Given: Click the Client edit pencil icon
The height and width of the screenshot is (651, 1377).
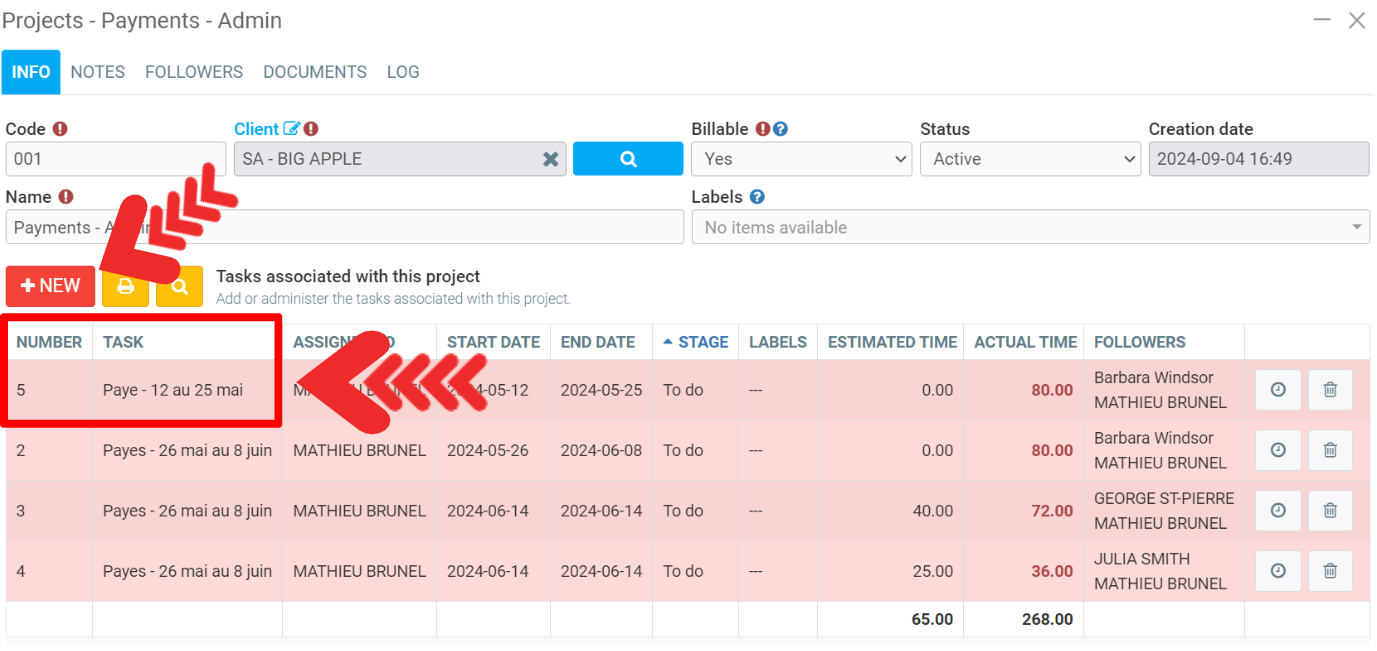Looking at the screenshot, I should tap(291, 129).
